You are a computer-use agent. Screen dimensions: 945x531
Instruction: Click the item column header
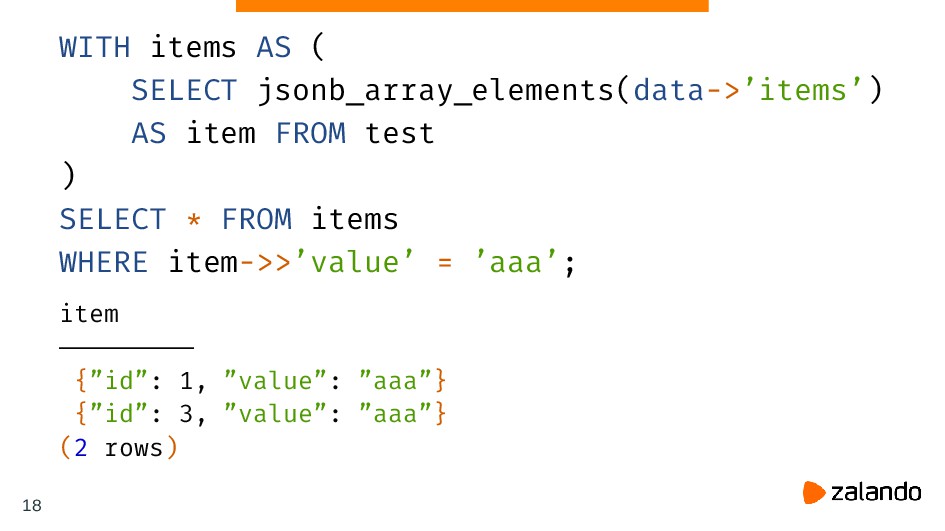(89, 314)
